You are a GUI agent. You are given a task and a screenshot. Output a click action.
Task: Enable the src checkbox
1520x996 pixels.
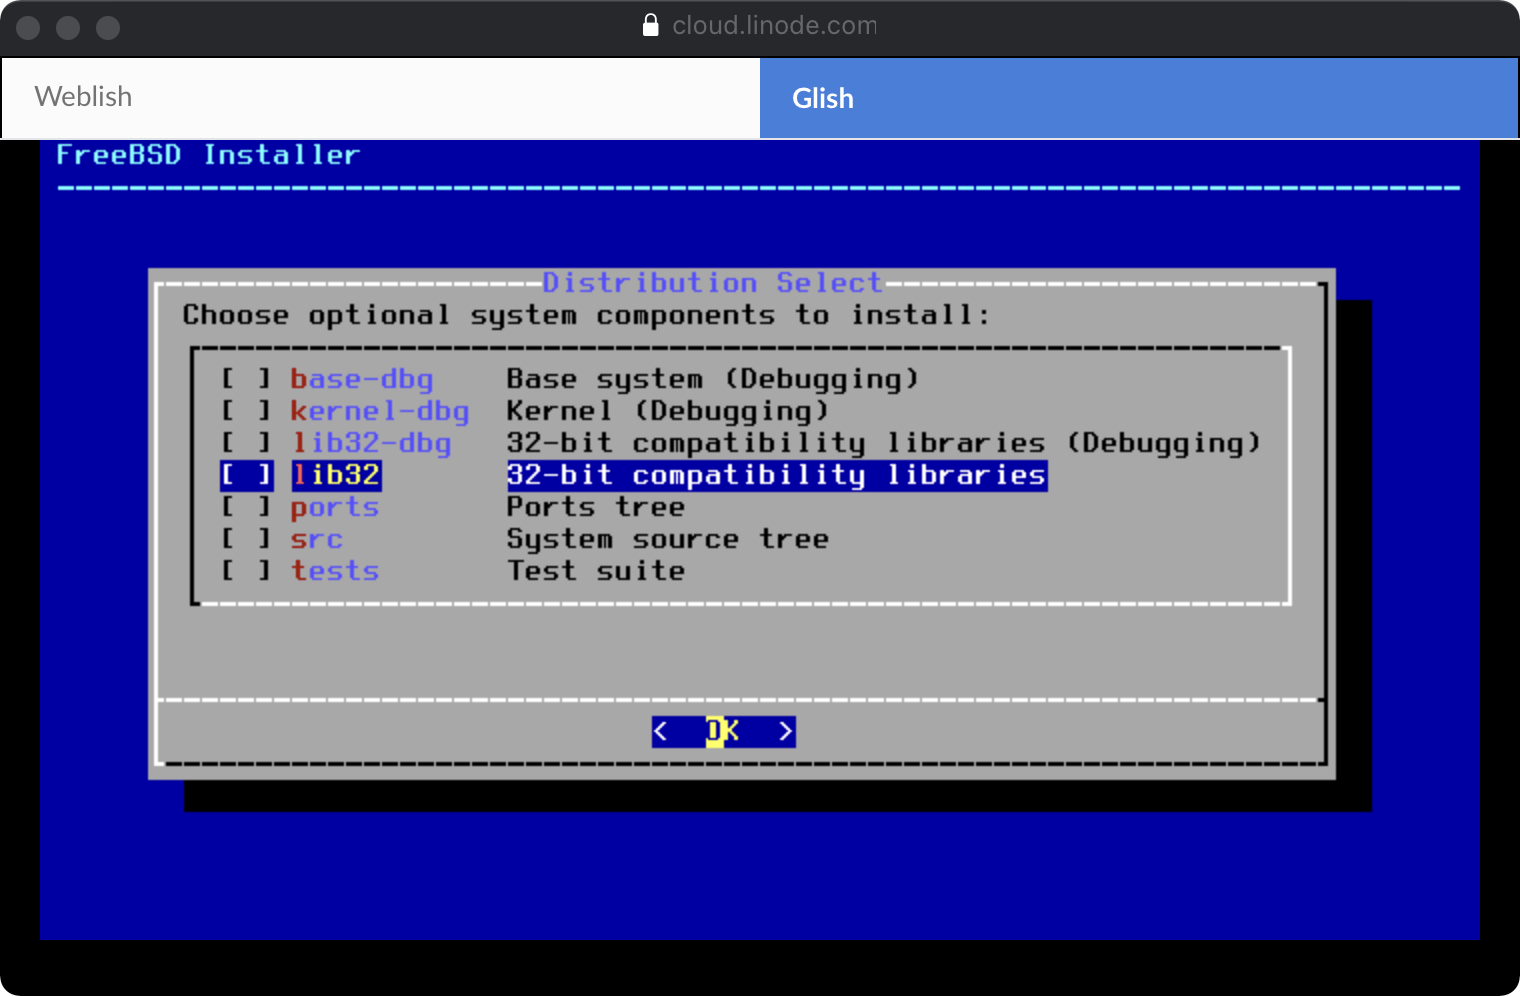pyautogui.click(x=246, y=539)
